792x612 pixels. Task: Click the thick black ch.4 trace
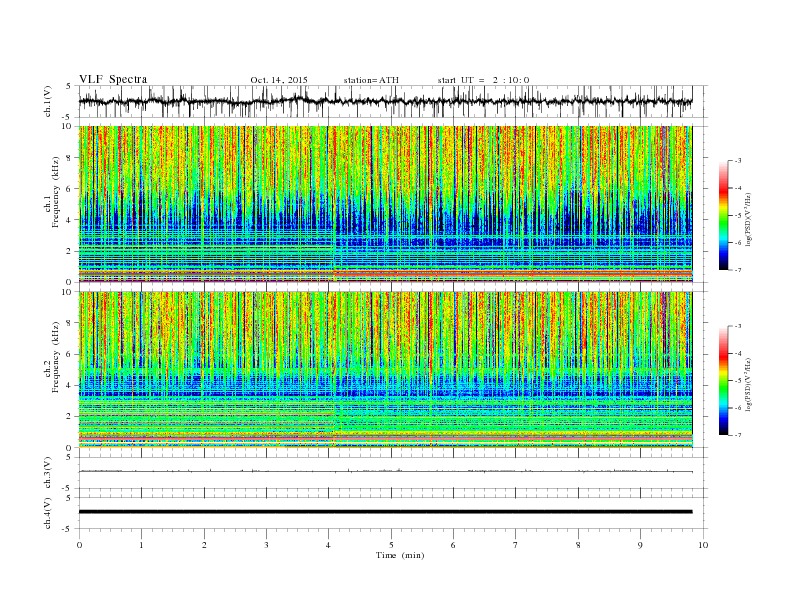(385, 512)
